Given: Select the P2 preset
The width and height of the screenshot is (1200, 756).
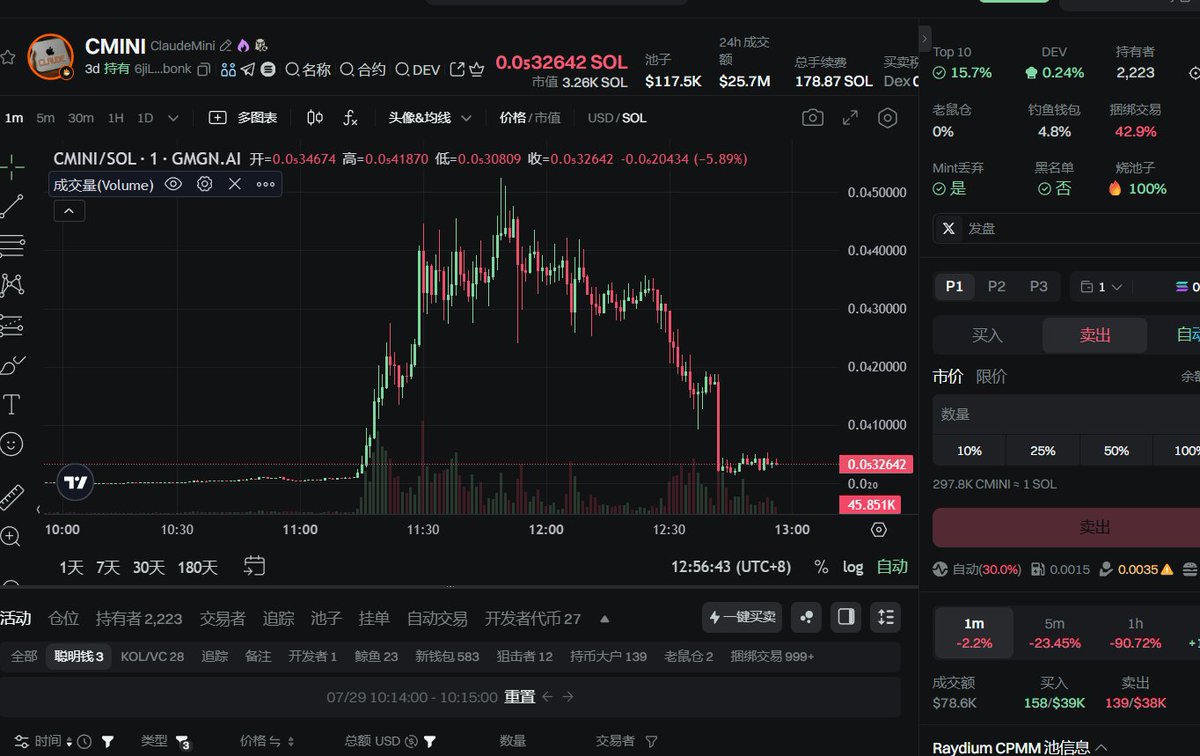Looking at the screenshot, I should 996,286.
